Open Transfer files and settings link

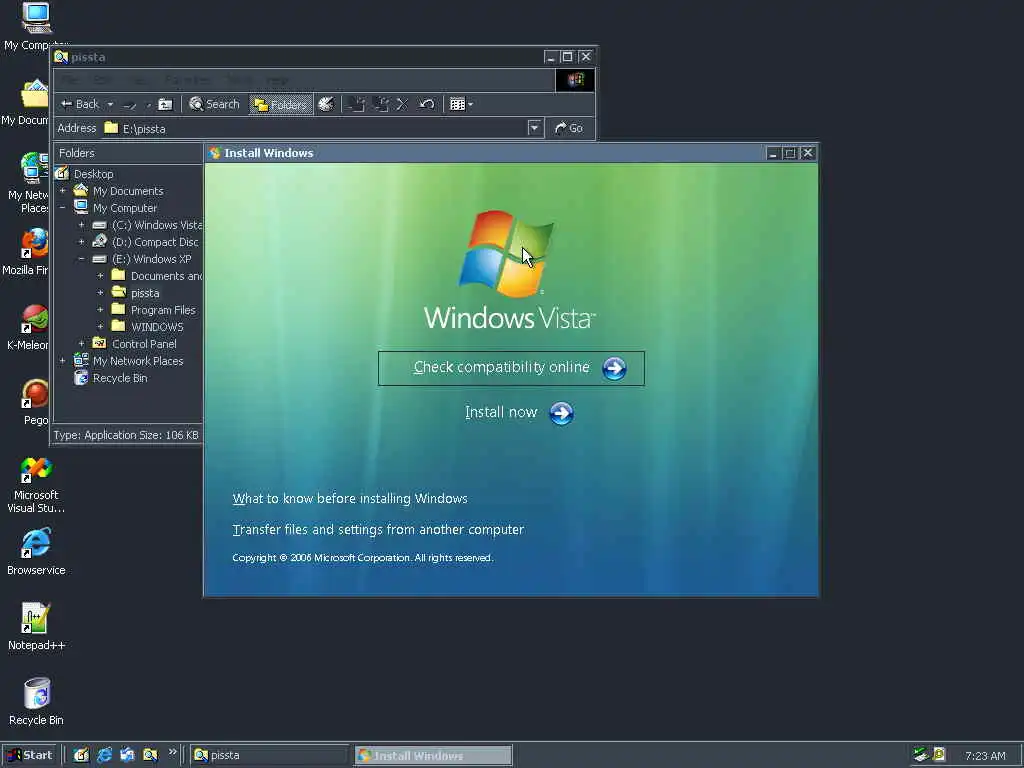point(378,529)
